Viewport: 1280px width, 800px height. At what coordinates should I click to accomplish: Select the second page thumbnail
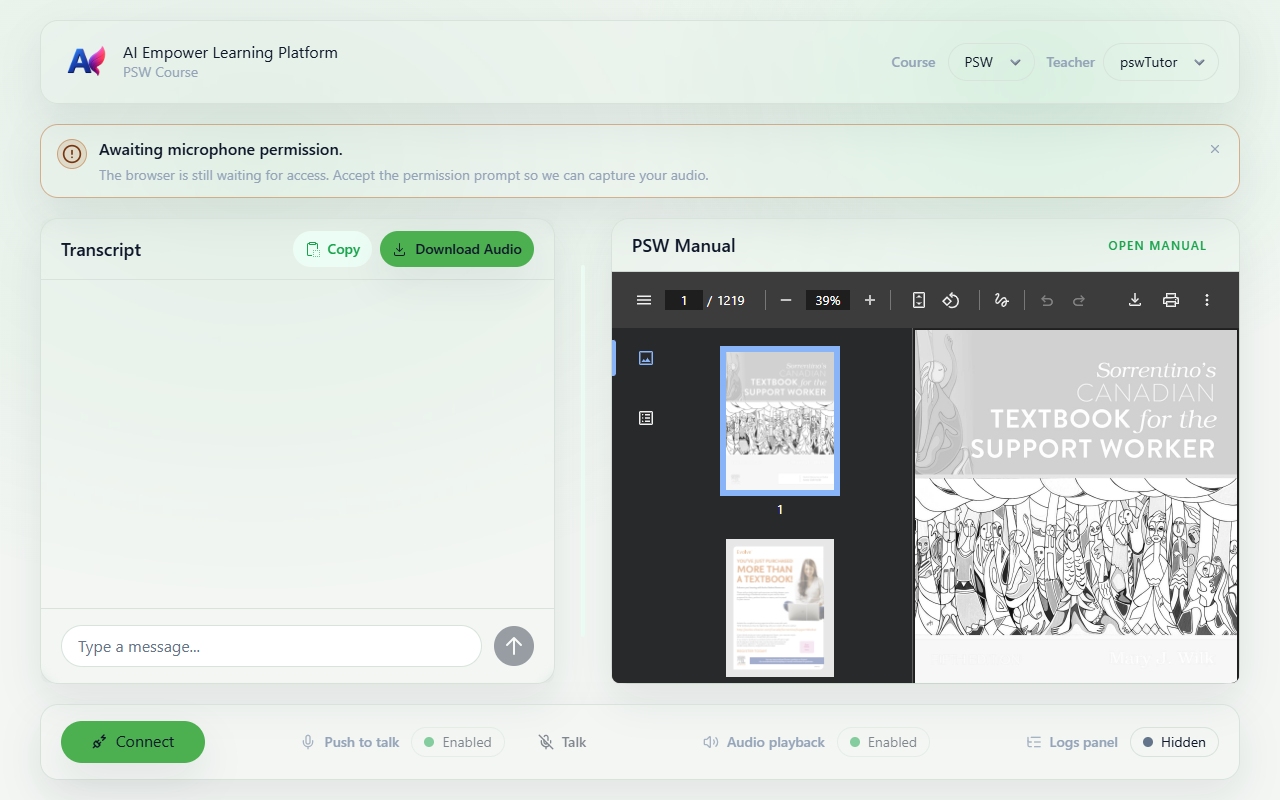click(780, 608)
